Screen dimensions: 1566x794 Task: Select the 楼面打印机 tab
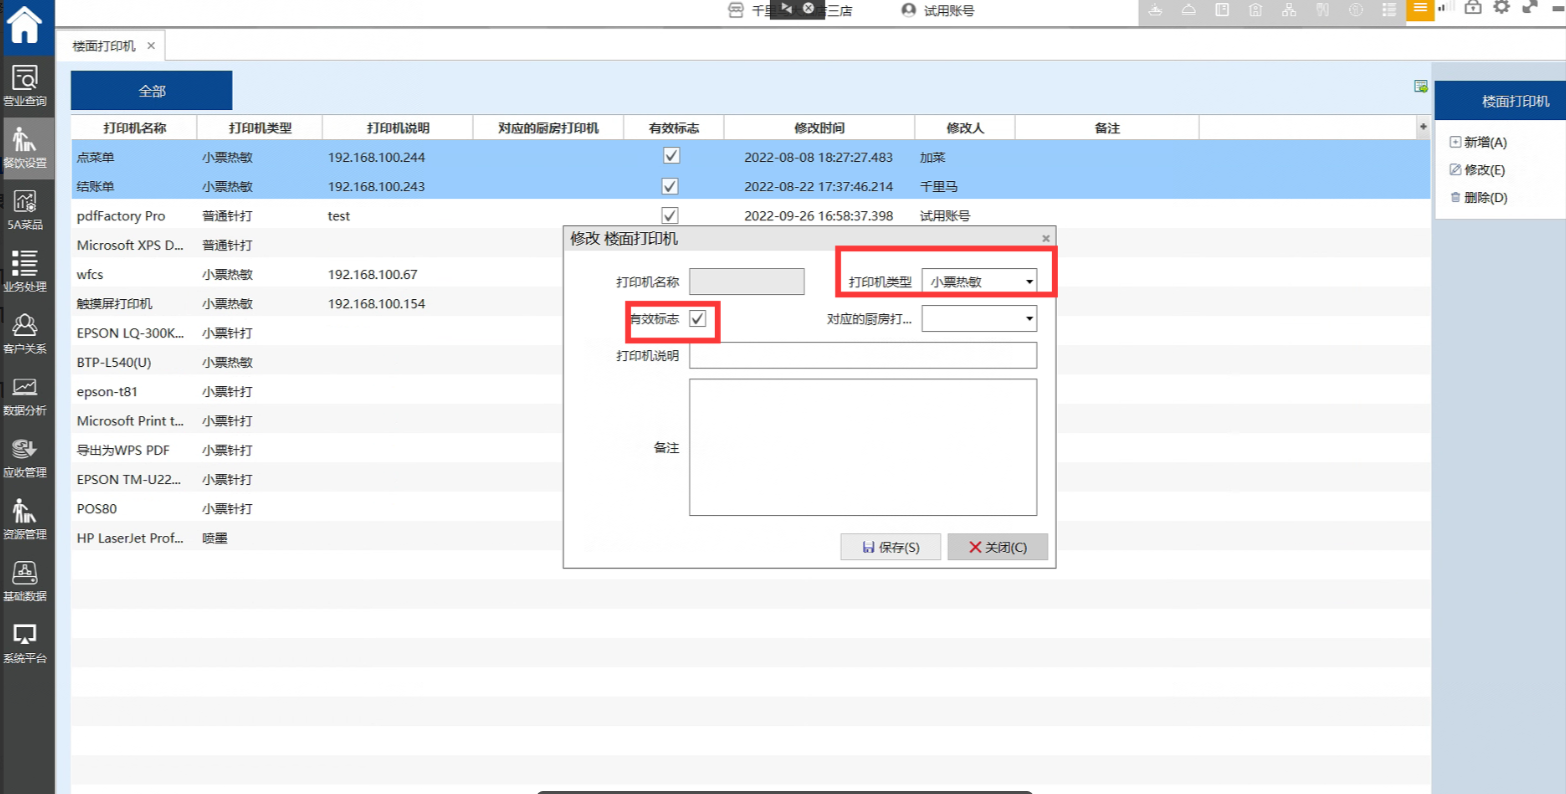click(x=104, y=46)
